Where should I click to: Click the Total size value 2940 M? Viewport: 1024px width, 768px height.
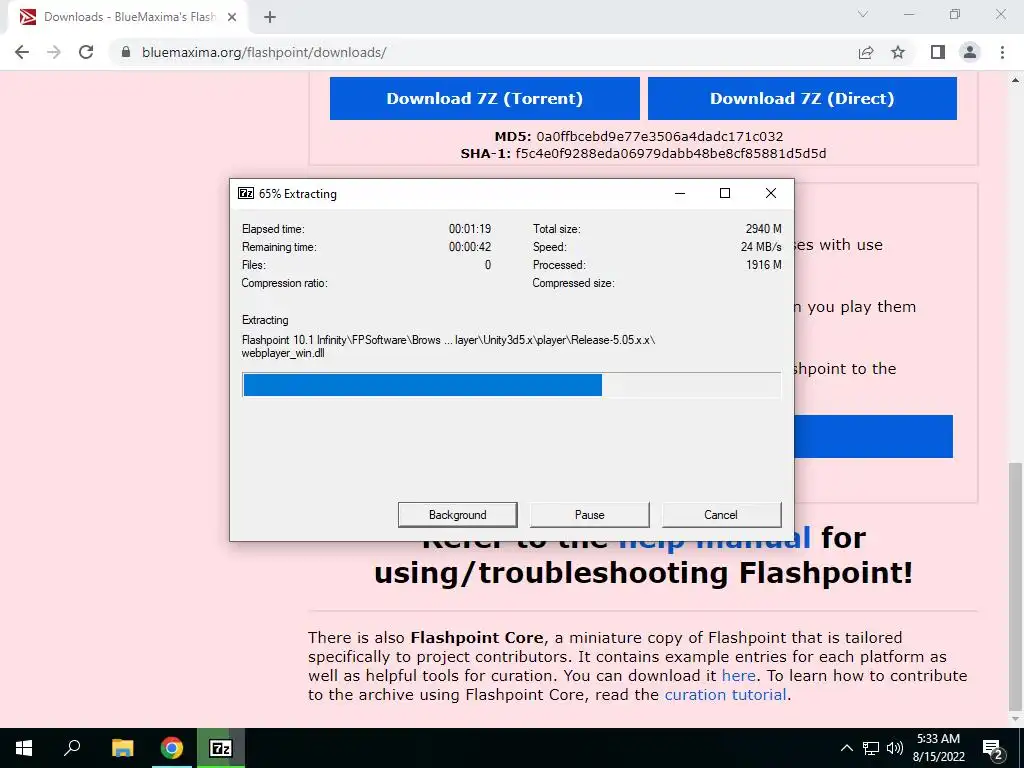pyautogui.click(x=763, y=229)
